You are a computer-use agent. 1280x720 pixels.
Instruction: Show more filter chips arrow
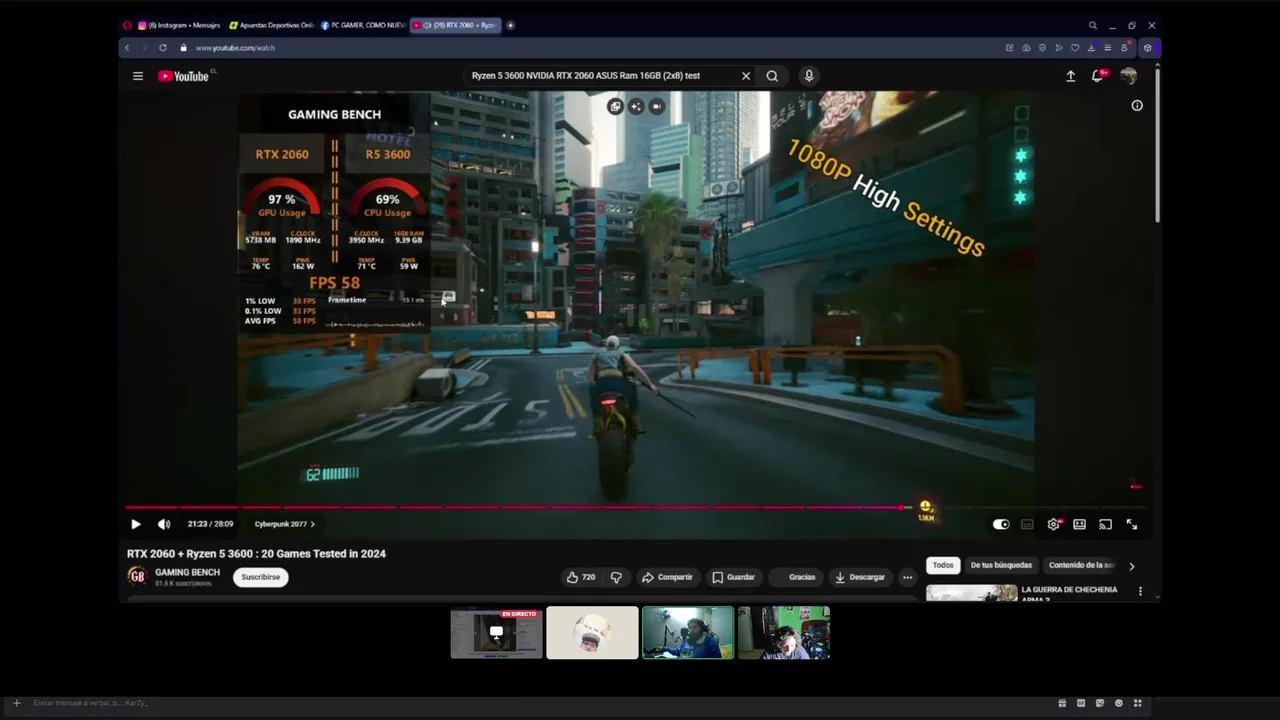(1132, 566)
